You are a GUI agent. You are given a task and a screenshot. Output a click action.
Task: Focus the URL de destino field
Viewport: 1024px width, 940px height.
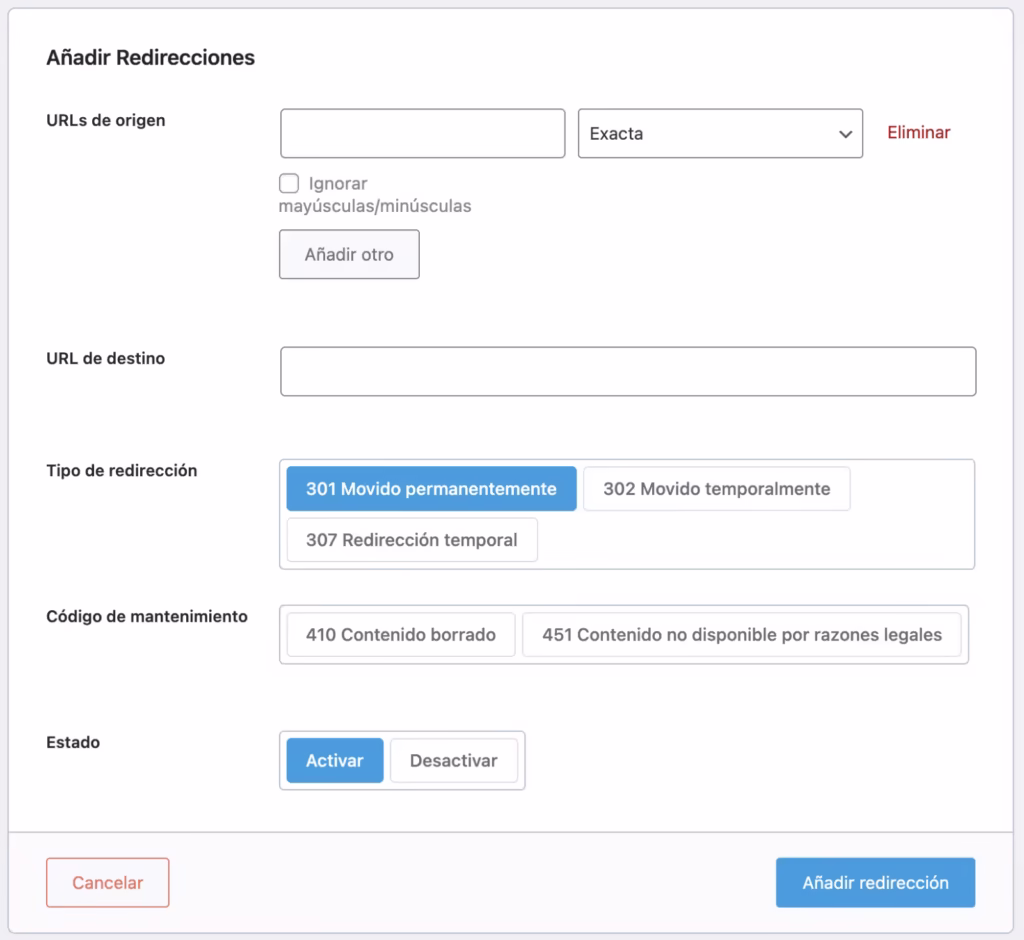coord(628,371)
